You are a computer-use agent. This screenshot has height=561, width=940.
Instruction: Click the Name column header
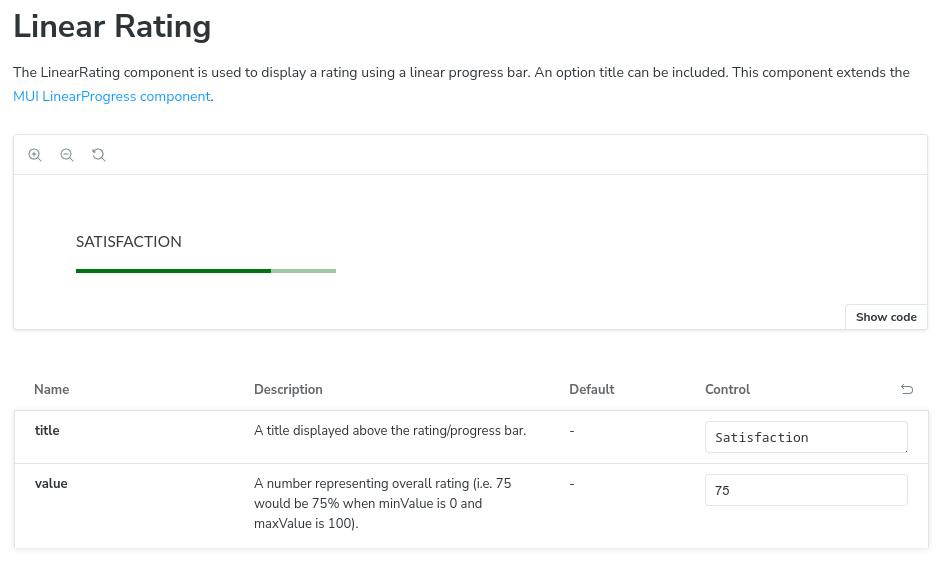[x=52, y=389]
